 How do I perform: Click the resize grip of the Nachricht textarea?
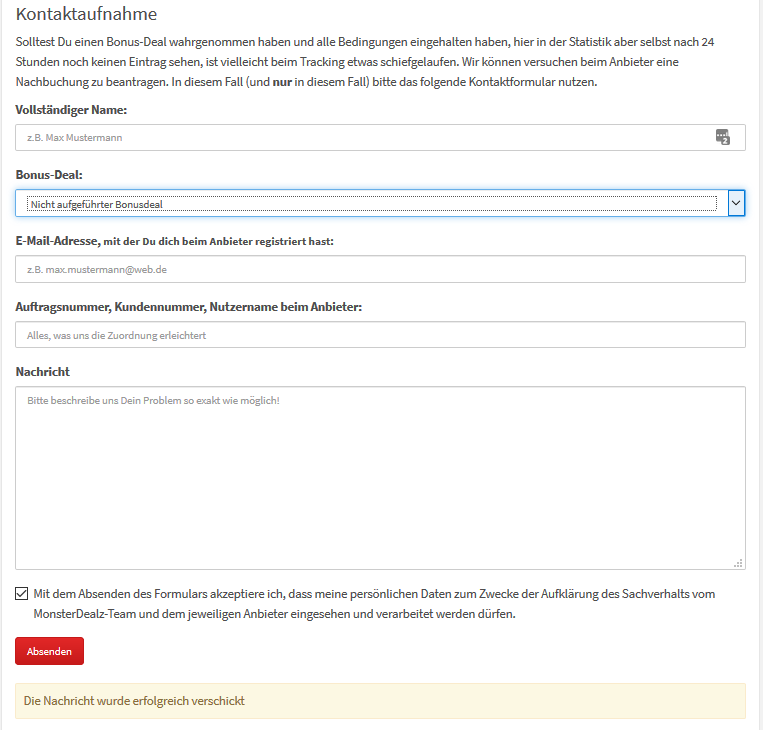click(x=738, y=563)
